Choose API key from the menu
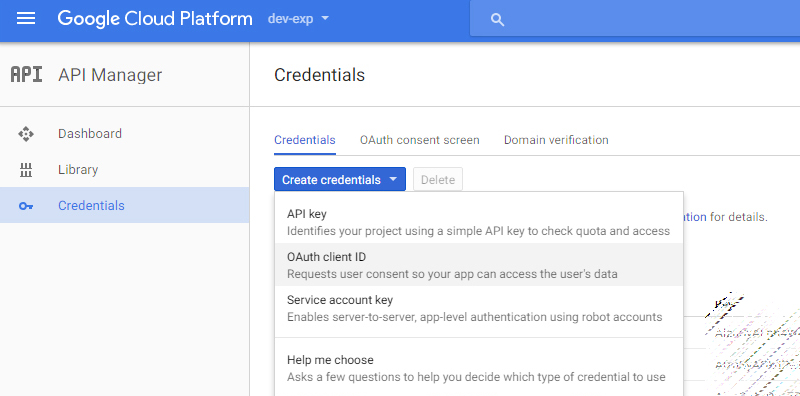This screenshot has height=396, width=800. tap(479, 222)
